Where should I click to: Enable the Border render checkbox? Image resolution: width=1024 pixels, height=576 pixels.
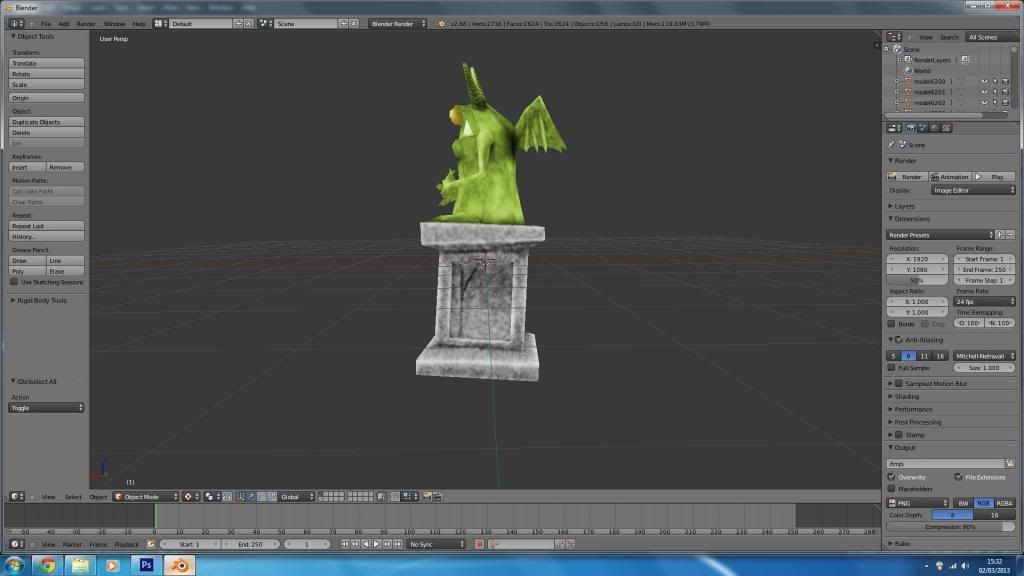point(891,324)
